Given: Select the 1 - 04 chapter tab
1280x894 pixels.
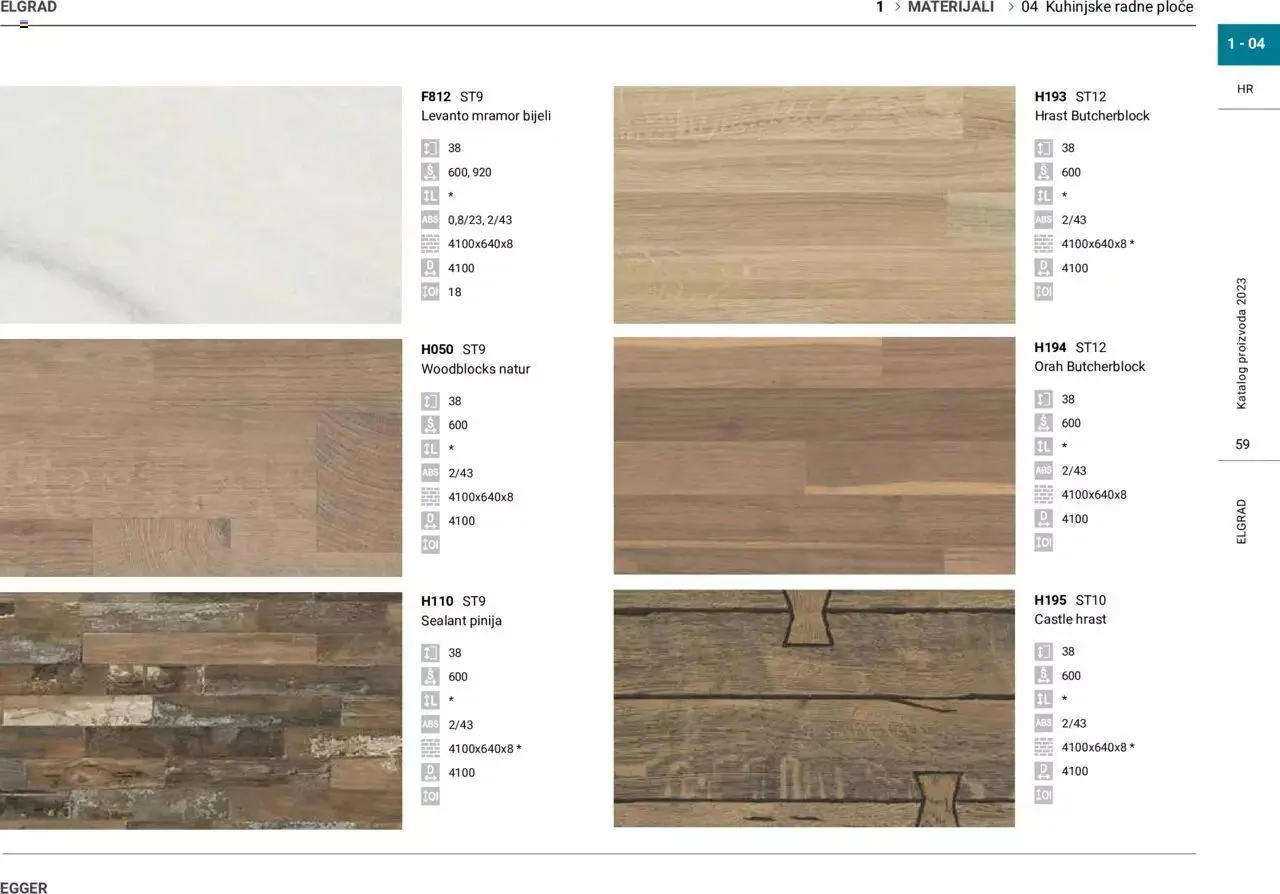Looking at the screenshot, I should [1247, 44].
